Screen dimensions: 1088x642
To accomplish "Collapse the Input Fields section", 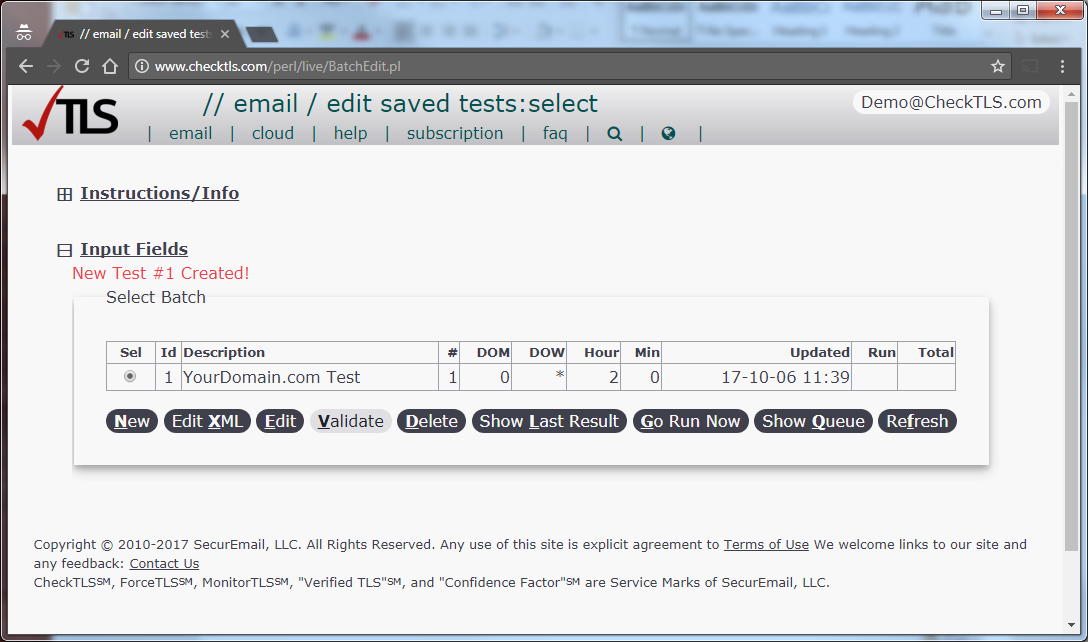I will coord(65,250).
